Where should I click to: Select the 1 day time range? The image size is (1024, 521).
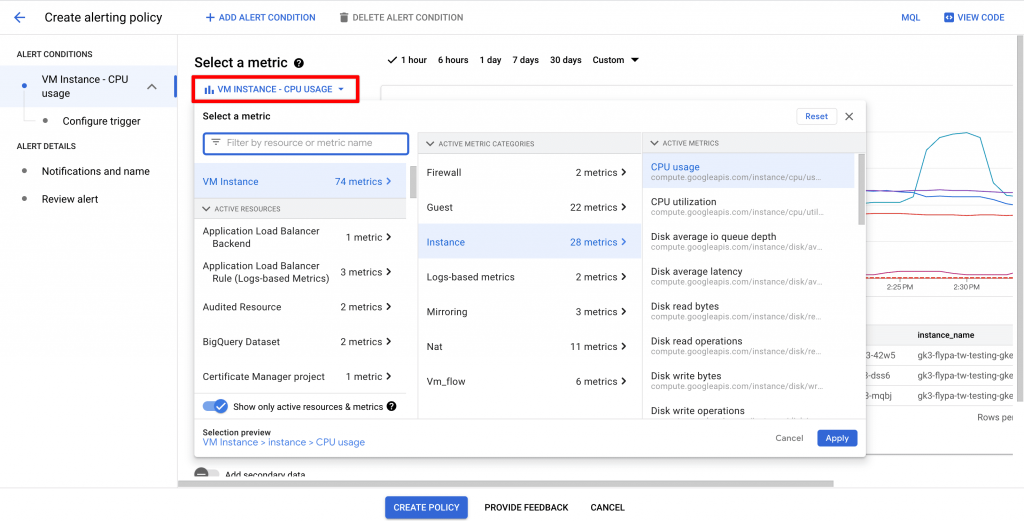coord(490,60)
